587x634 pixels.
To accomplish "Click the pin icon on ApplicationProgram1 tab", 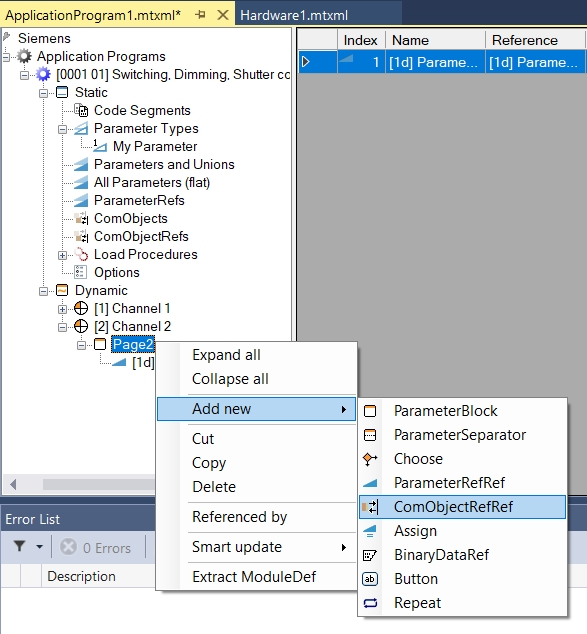I will (x=200, y=15).
